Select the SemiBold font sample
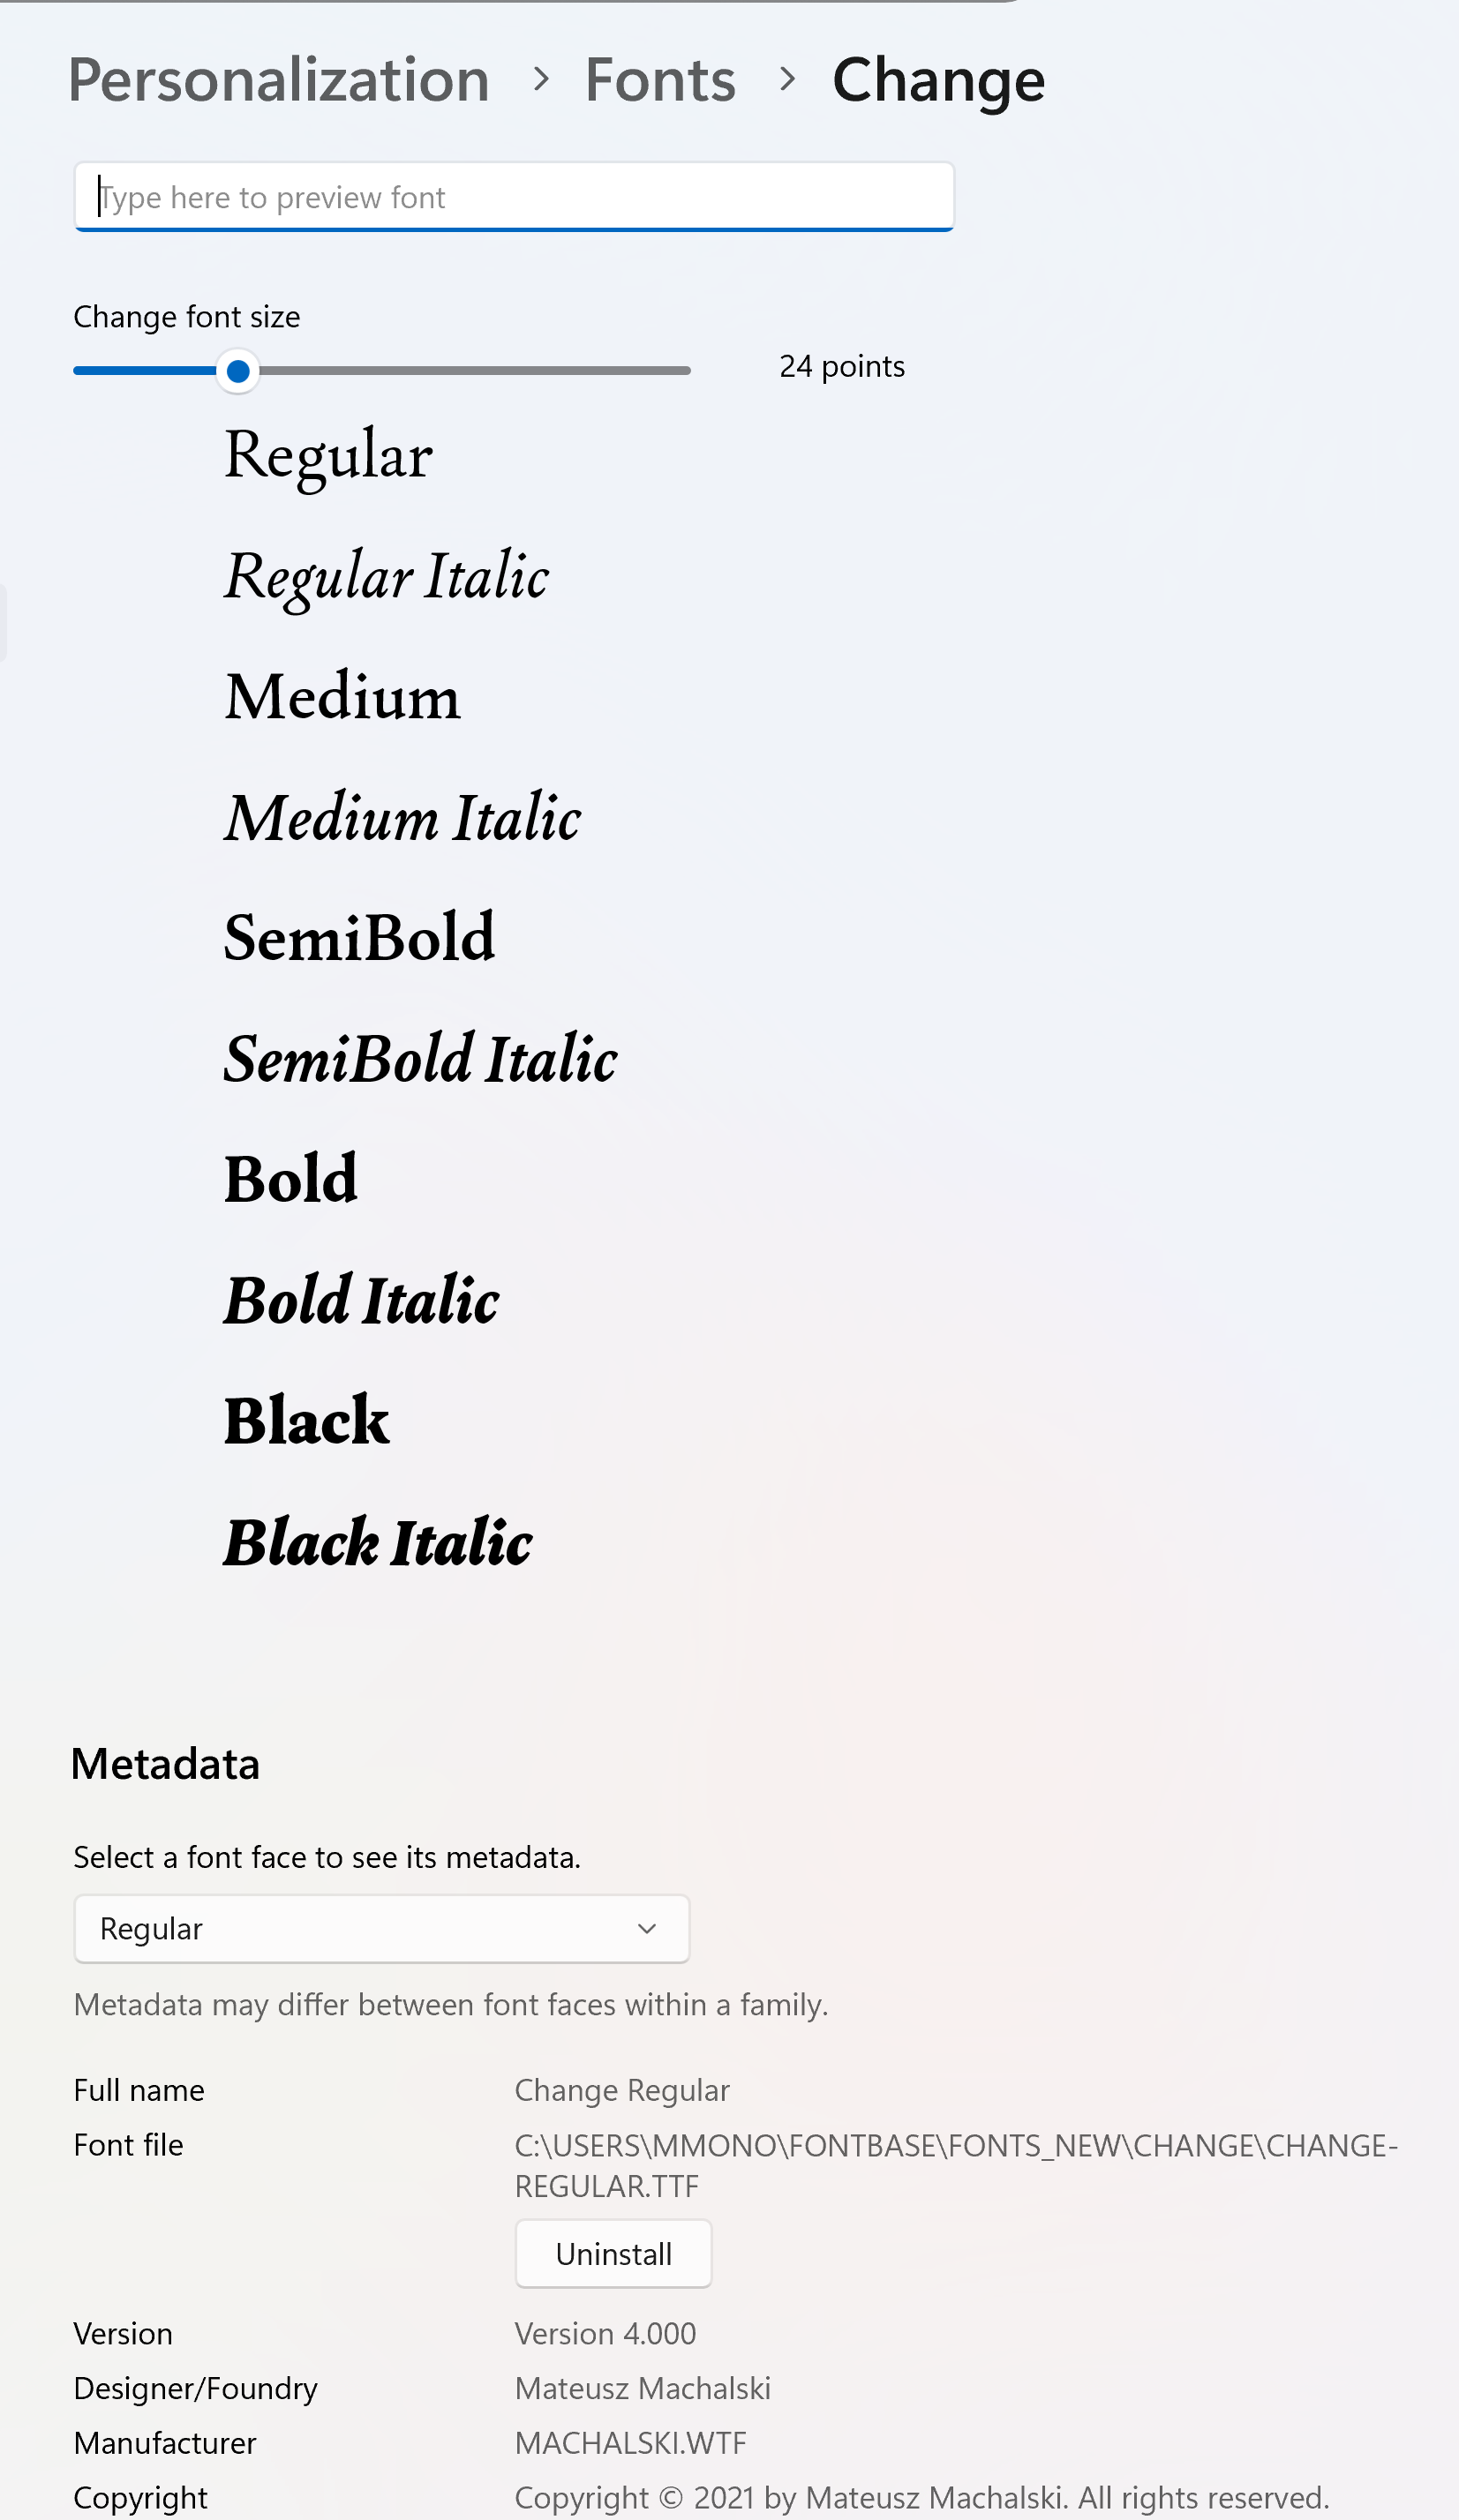Image resolution: width=1459 pixels, height=2520 pixels. [x=359, y=938]
